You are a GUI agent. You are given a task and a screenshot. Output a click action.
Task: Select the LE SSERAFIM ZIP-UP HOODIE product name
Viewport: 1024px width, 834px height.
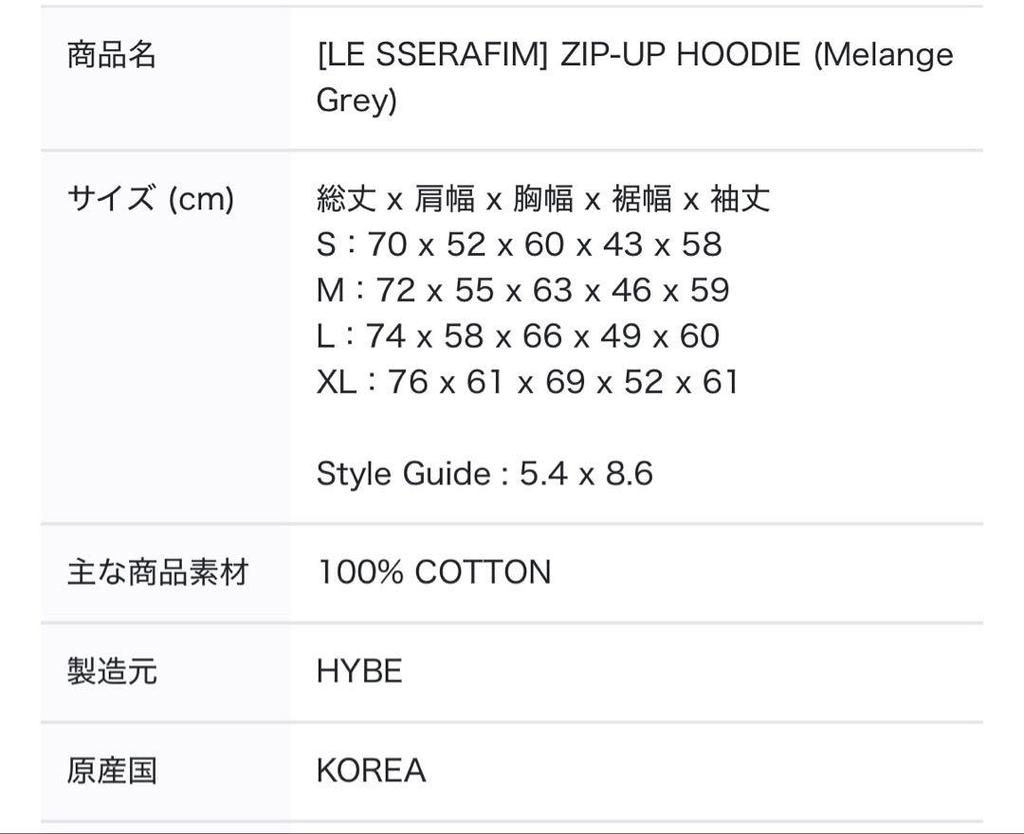(634, 77)
